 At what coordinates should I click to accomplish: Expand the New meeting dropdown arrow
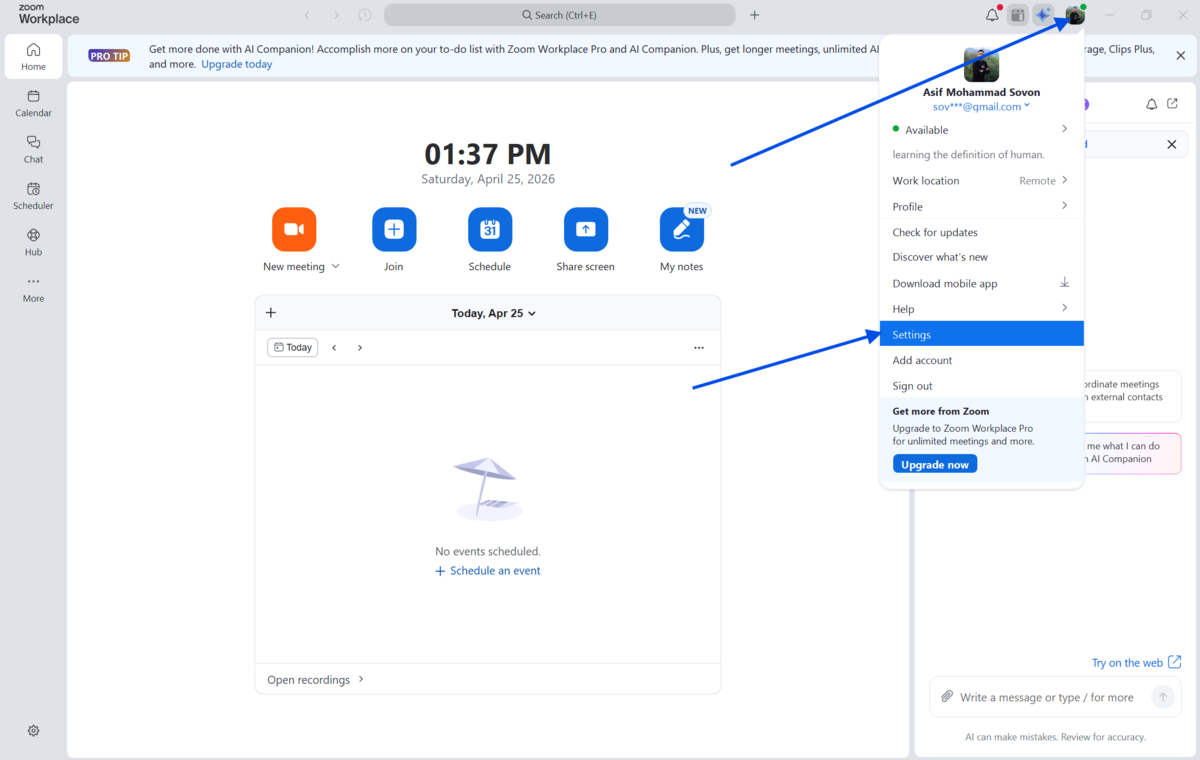click(x=336, y=267)
